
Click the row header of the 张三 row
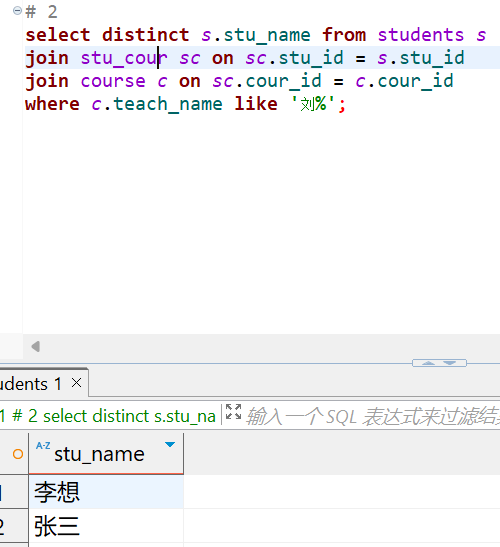click(14, 526)
